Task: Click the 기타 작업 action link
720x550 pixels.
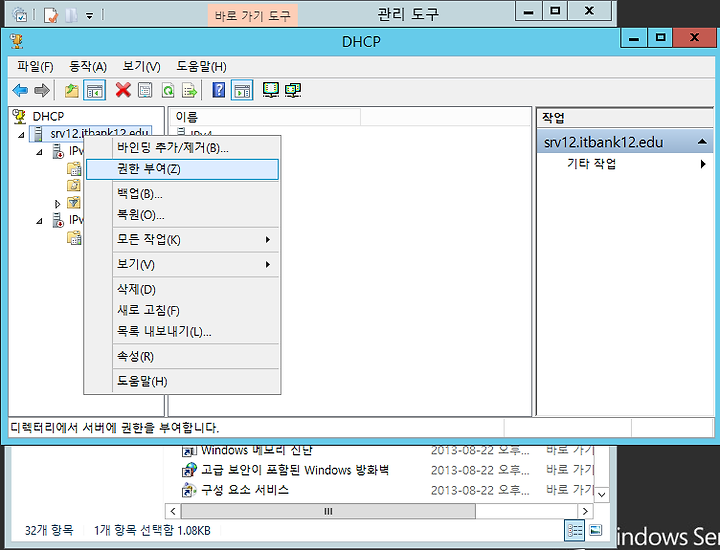Action: [x=591, y=164]
